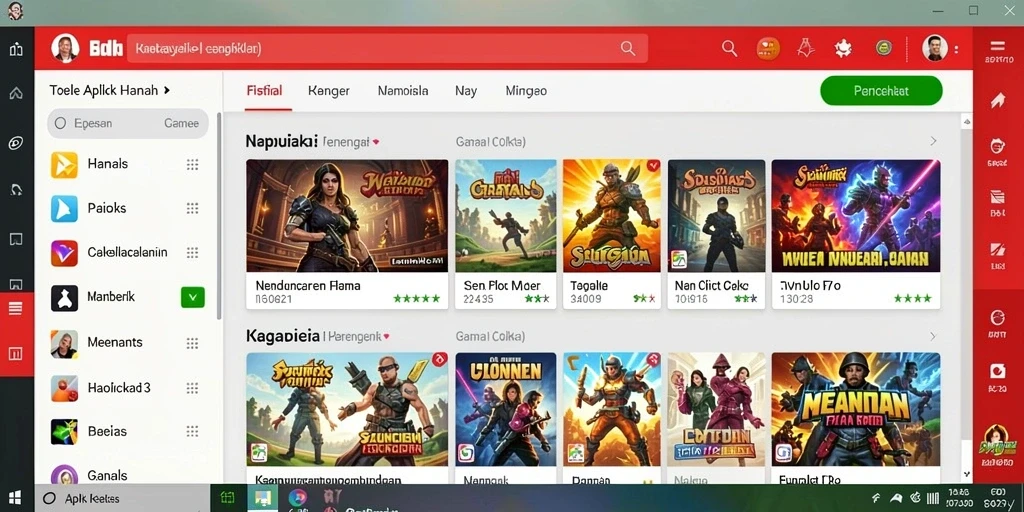Viewport: 1024px width, 512px height.
Task: Expand Kagapieia row with right chevron
Action: [933, 336]
